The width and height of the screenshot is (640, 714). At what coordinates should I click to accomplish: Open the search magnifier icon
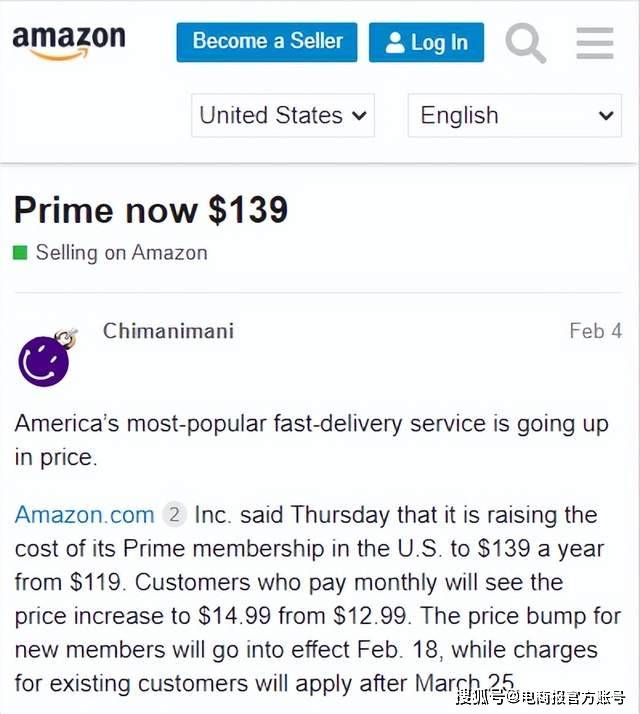point(525,43)
